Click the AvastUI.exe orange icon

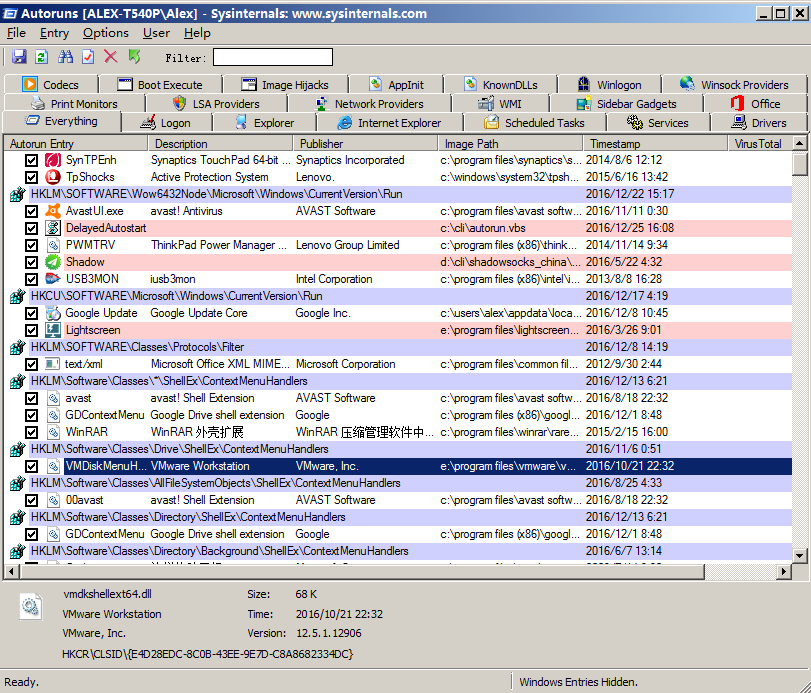tap(52, 211)
